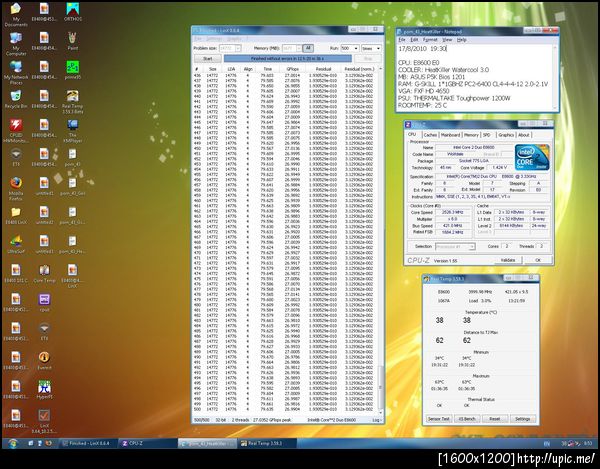This screenshot has height=469, width=600.
Task: Switch to the About tab in CPU-Z
Action: 523,135
